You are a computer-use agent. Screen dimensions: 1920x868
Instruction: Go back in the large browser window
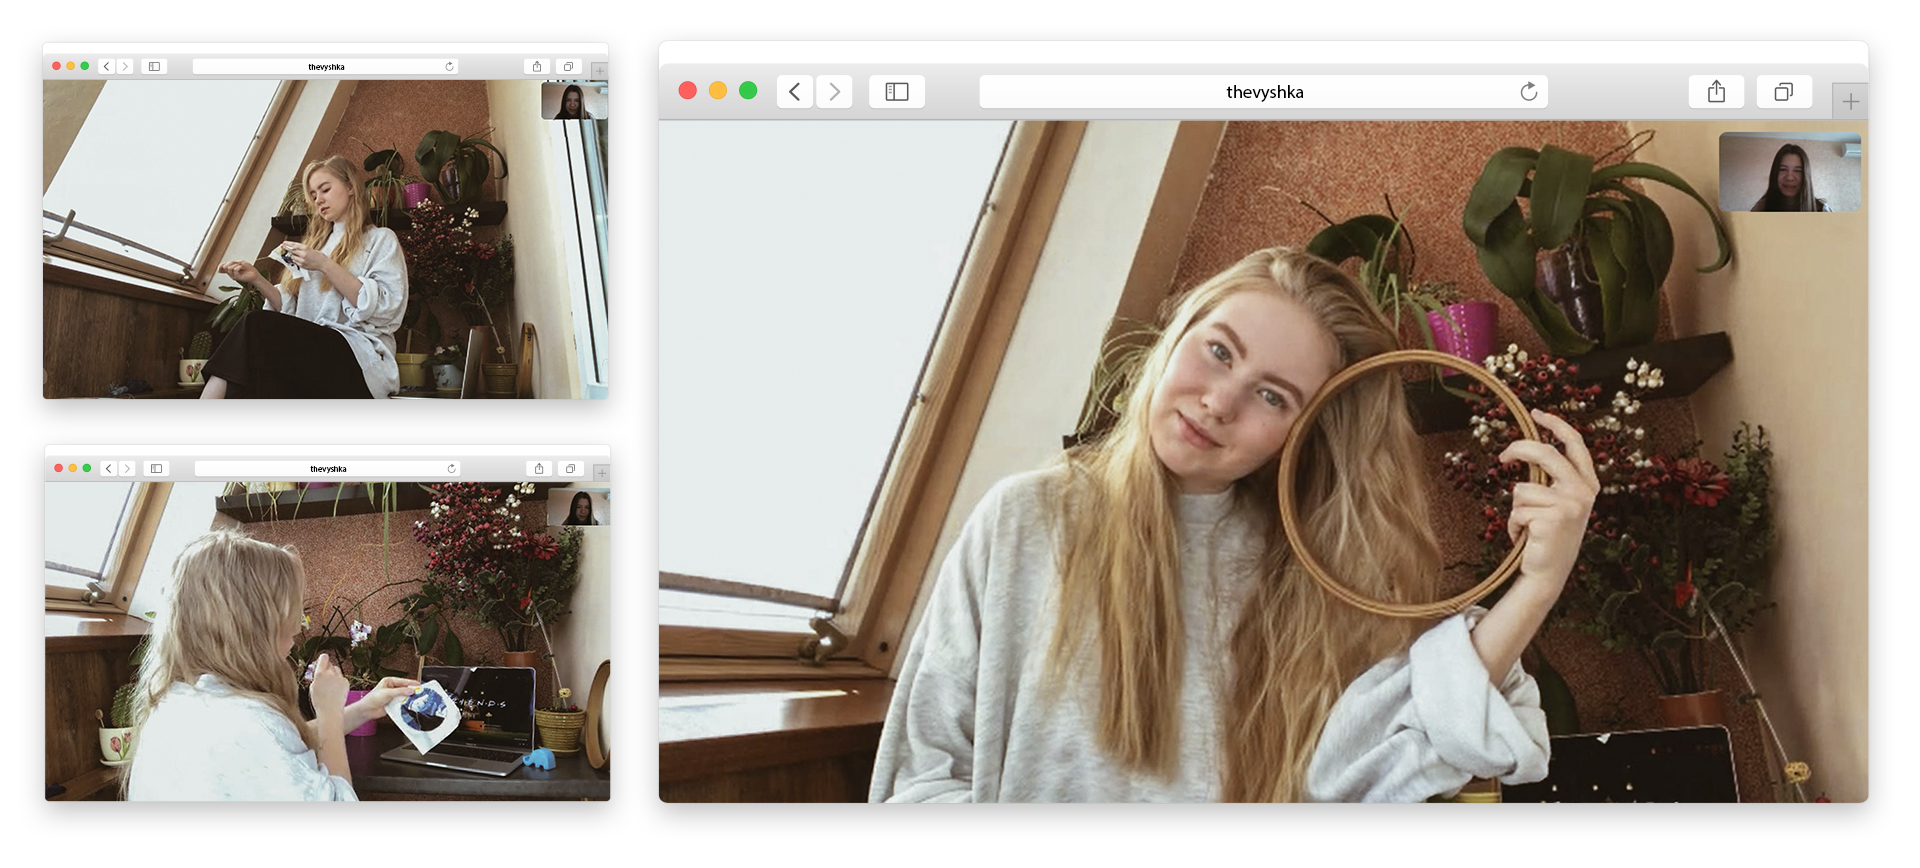click(x=795, y=92)
